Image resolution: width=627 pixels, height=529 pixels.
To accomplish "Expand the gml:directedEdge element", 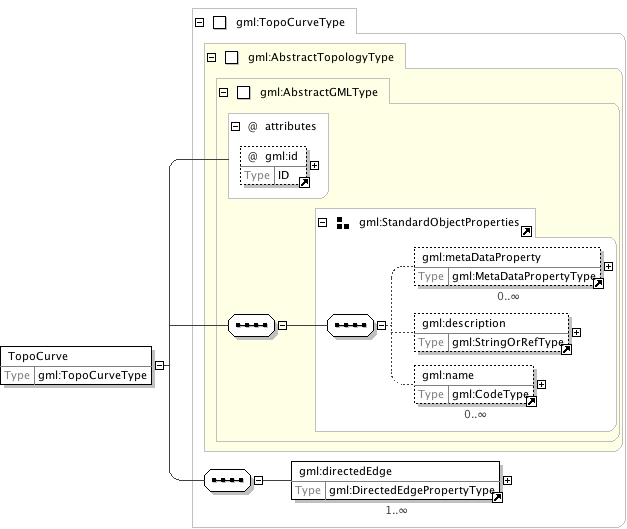I will (x=507, y=480).
